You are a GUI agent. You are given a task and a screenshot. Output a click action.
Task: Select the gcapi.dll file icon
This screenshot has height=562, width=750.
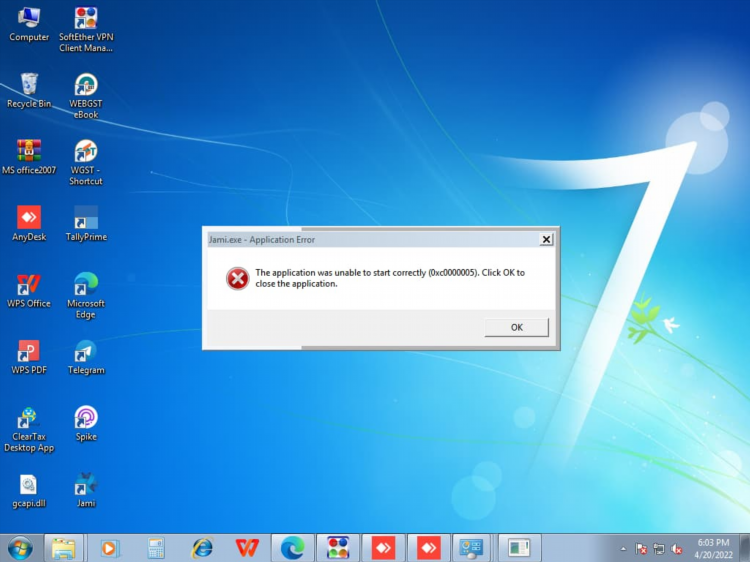point(29,491)
